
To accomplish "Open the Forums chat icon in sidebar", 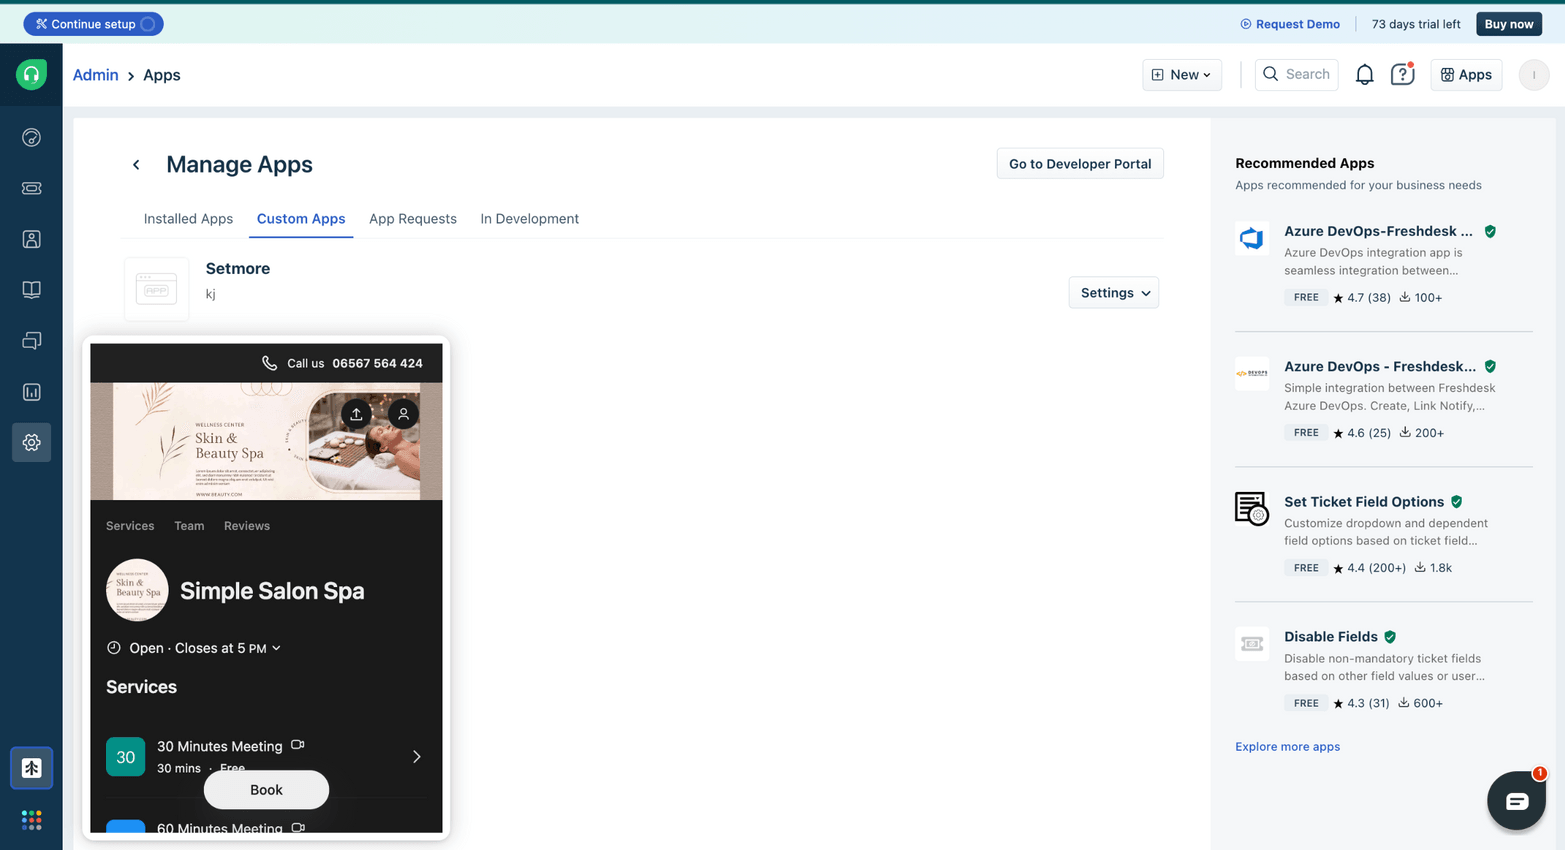I will pyautogui.click(x=31, y=341).
